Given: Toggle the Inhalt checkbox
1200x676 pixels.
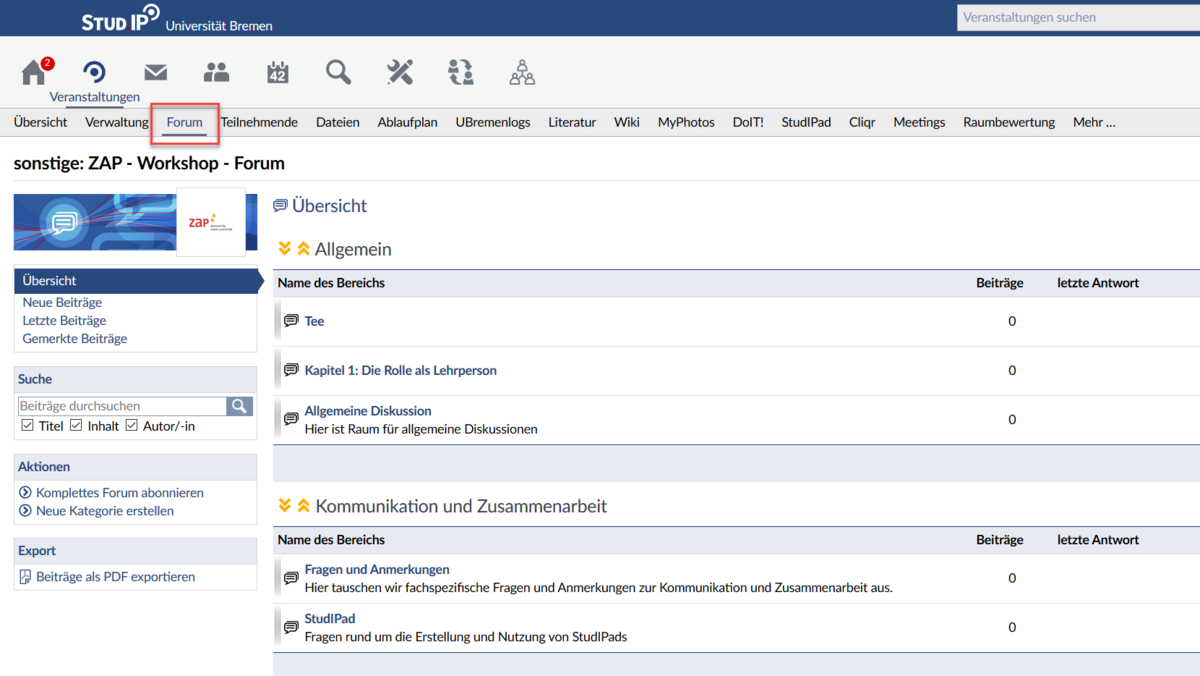Looking at the screenshot, I should point(76,426).
